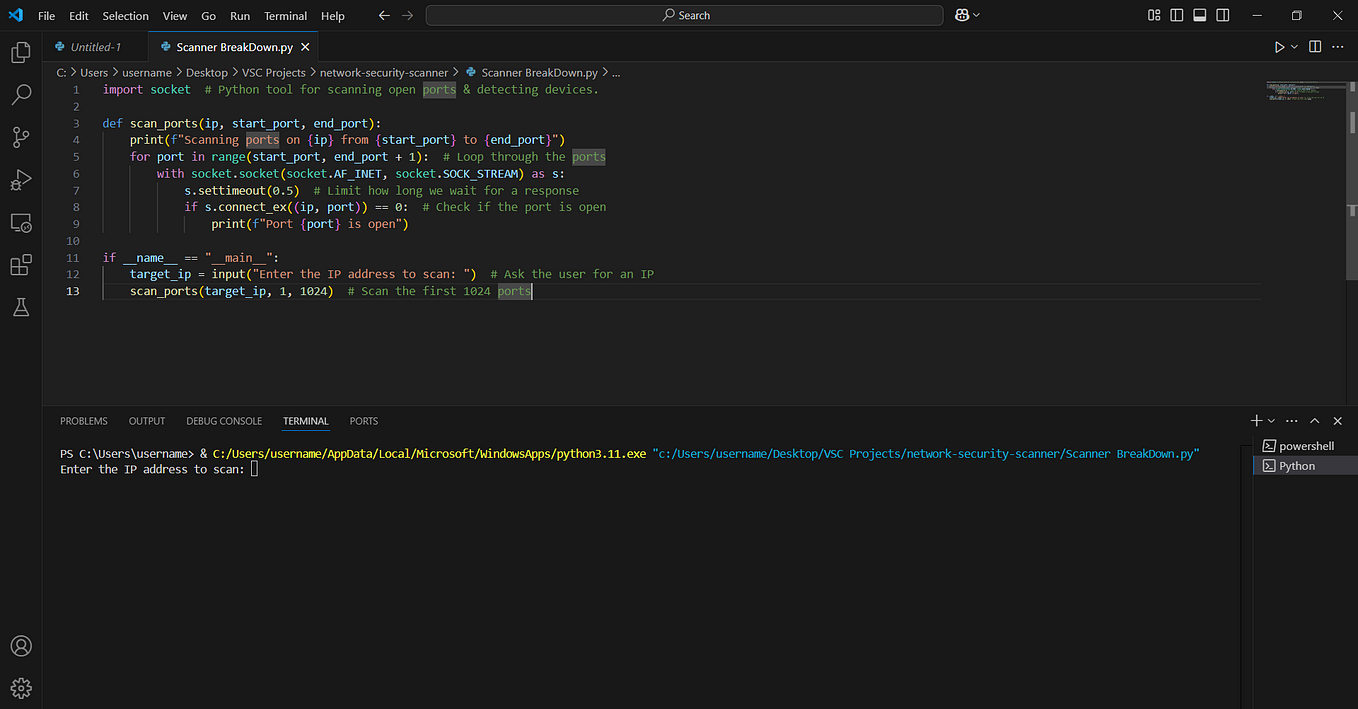Go back with the left arrow
This screenshot has width=1358, height=709.
(385, 15)
